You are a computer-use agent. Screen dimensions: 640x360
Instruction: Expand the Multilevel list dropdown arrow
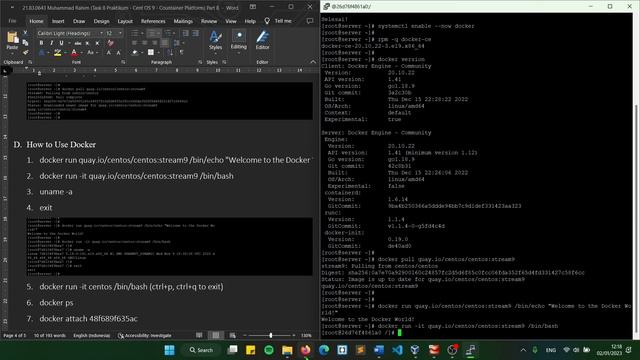pyautogui.click(x=174, y=33)
